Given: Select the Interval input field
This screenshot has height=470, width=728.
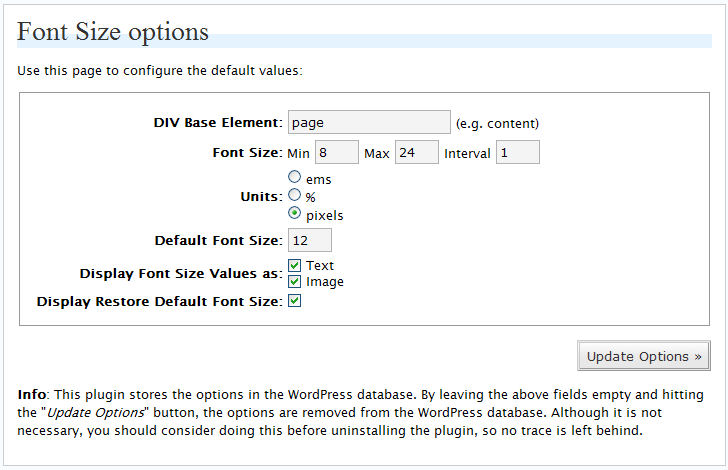Looking at the screenshot, I should pyautogui.click(x=518, y=152).
